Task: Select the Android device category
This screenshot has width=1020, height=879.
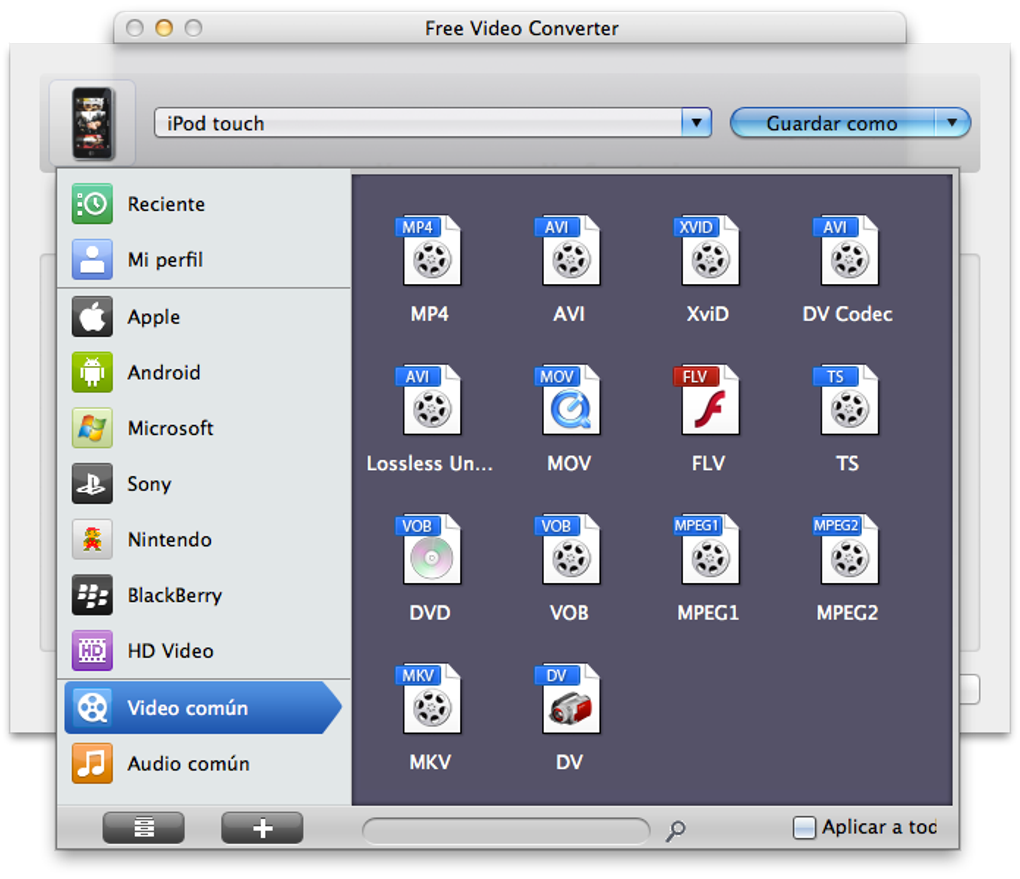Action: 204,373
